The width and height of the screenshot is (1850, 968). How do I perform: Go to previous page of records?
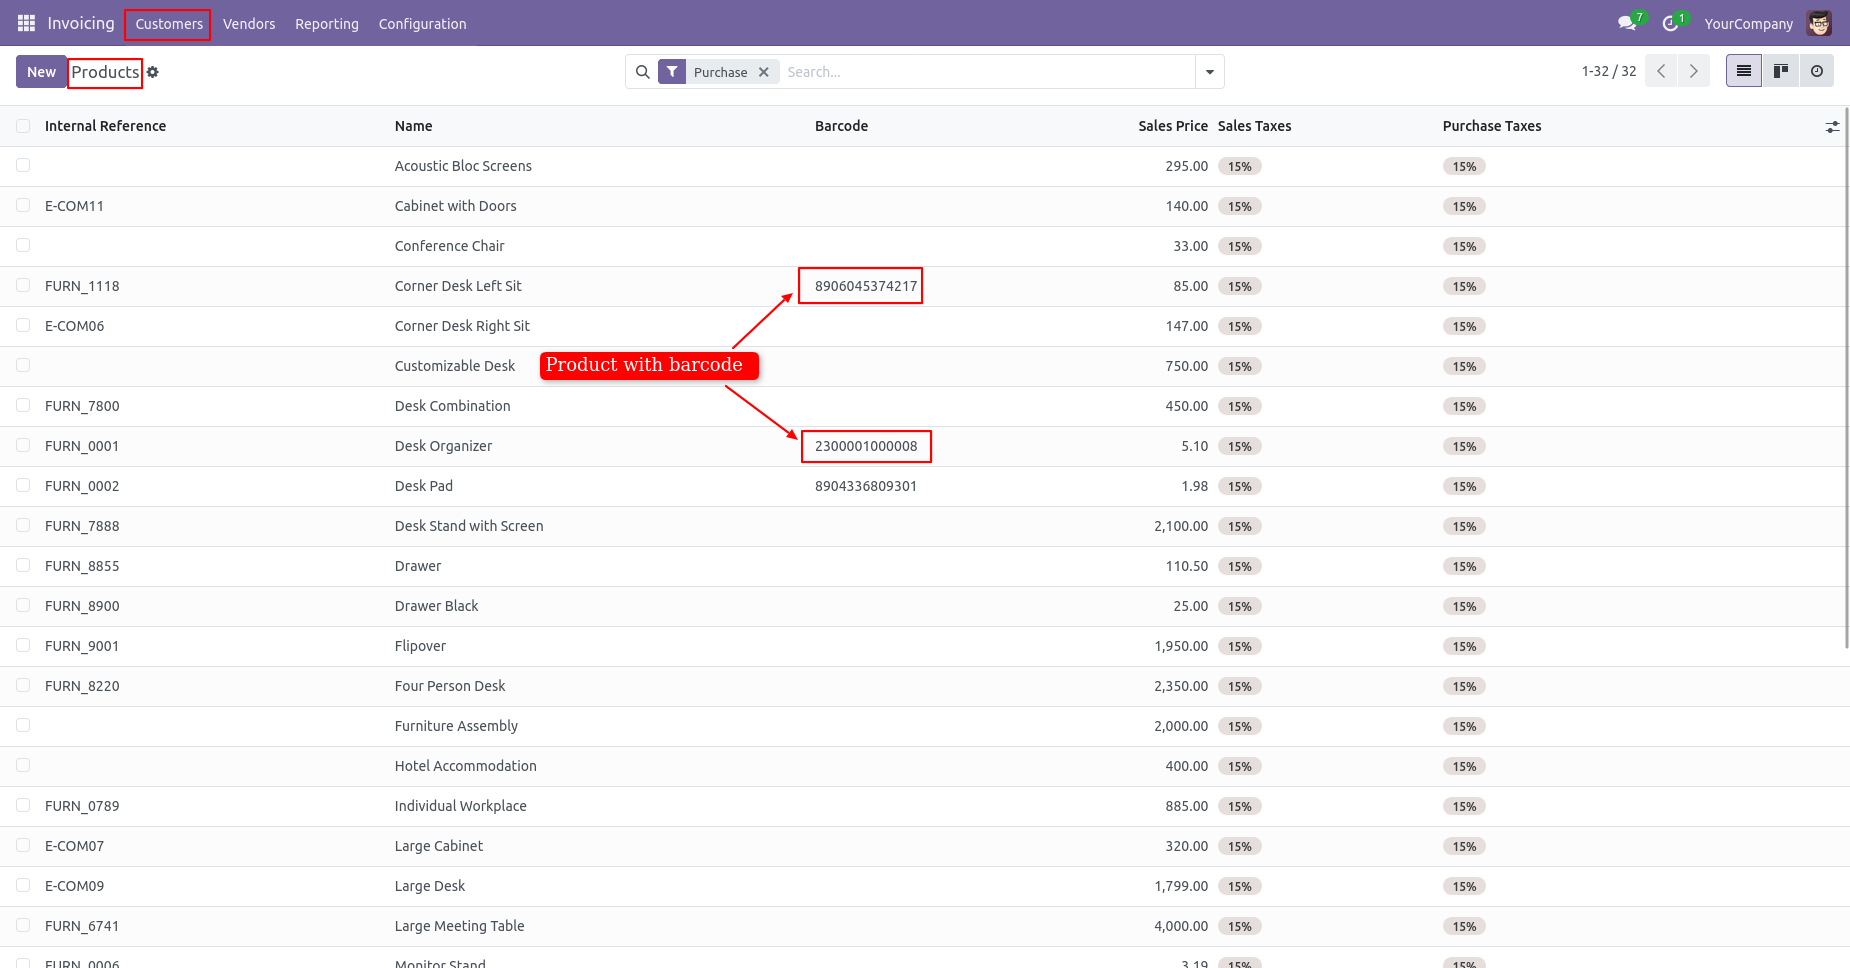click(1661, 71)
